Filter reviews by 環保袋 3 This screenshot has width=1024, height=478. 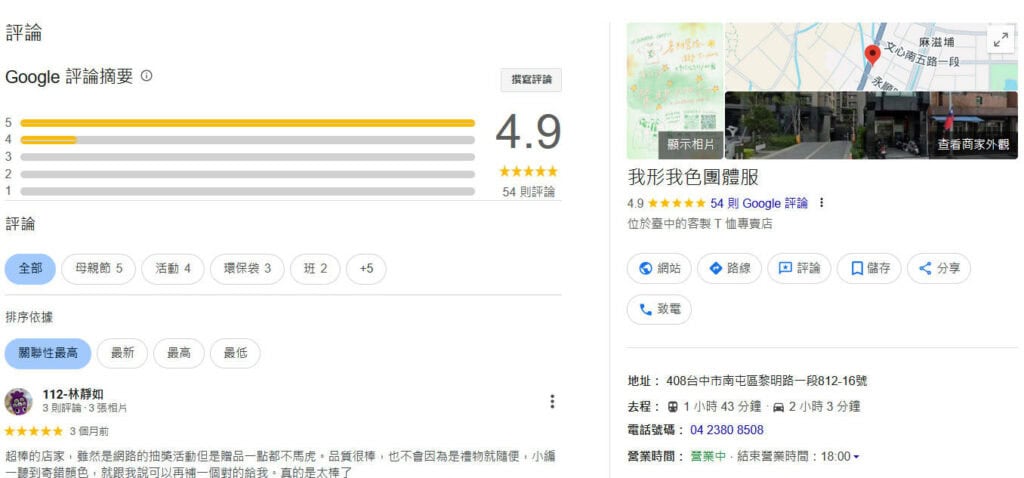(248, 269)
